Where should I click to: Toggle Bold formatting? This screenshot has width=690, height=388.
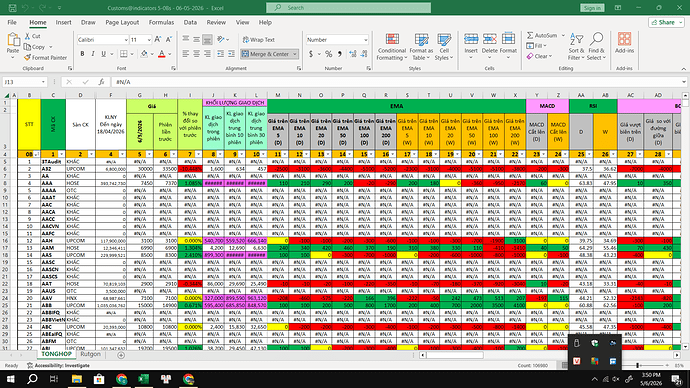click(82, 54)
